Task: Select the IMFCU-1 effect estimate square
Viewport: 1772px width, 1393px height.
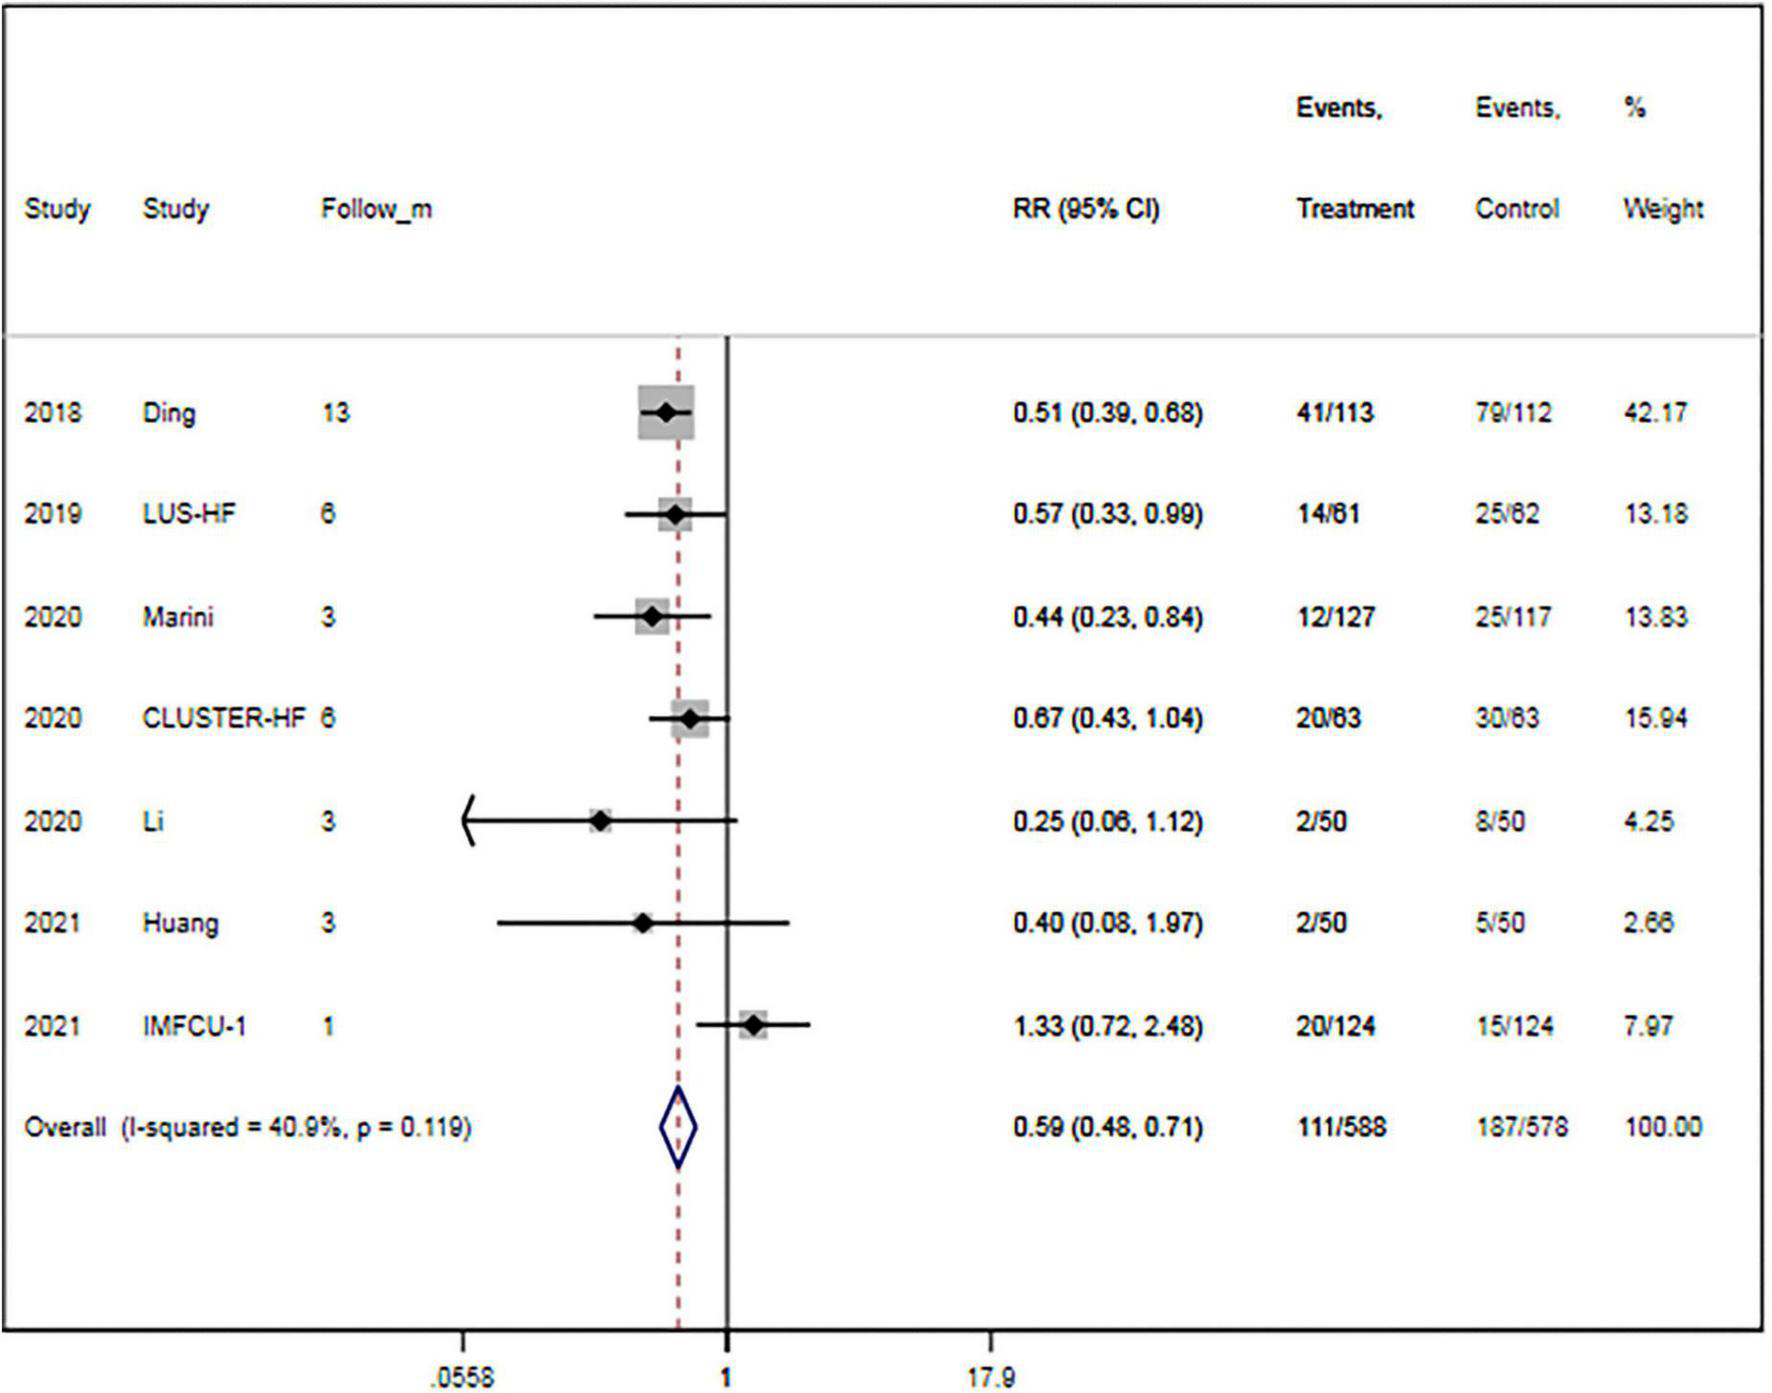Action: (x=752, y=1025)
